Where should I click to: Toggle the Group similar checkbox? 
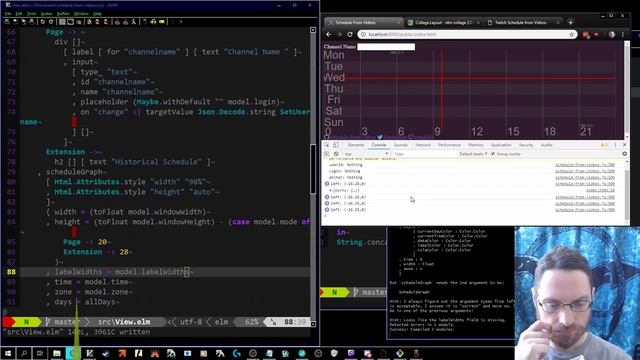493,154
